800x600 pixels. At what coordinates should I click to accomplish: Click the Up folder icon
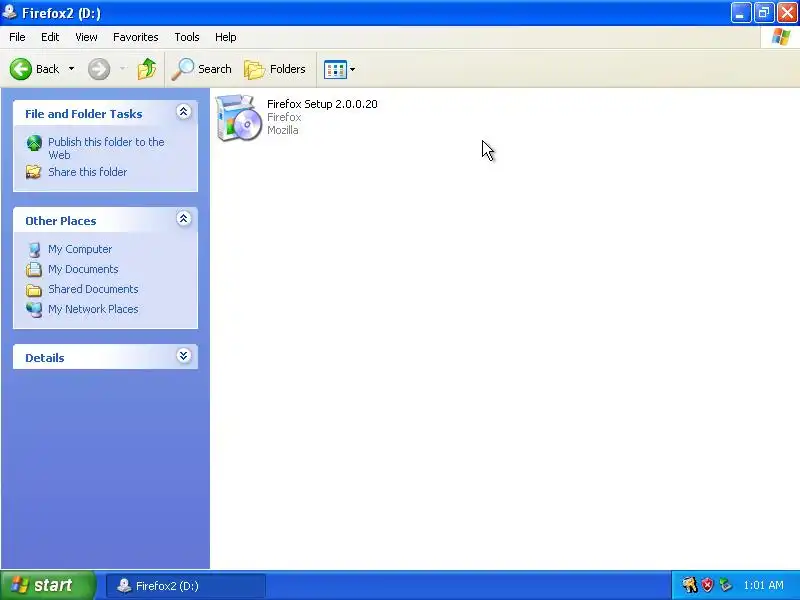point(147,69)
